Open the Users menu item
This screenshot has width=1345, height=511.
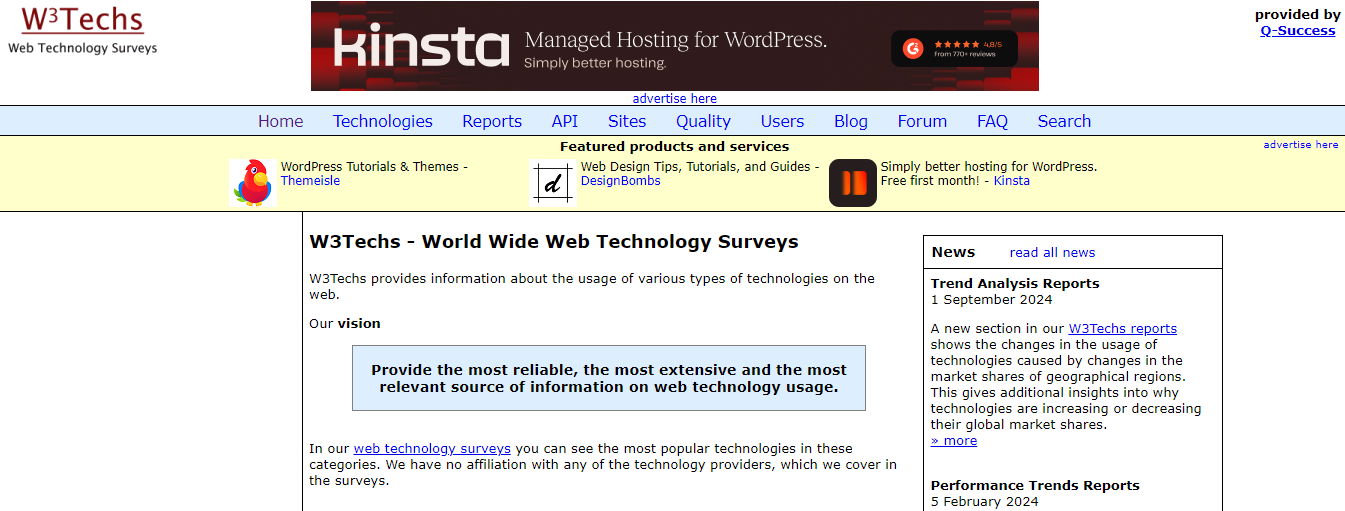[782, 121]
